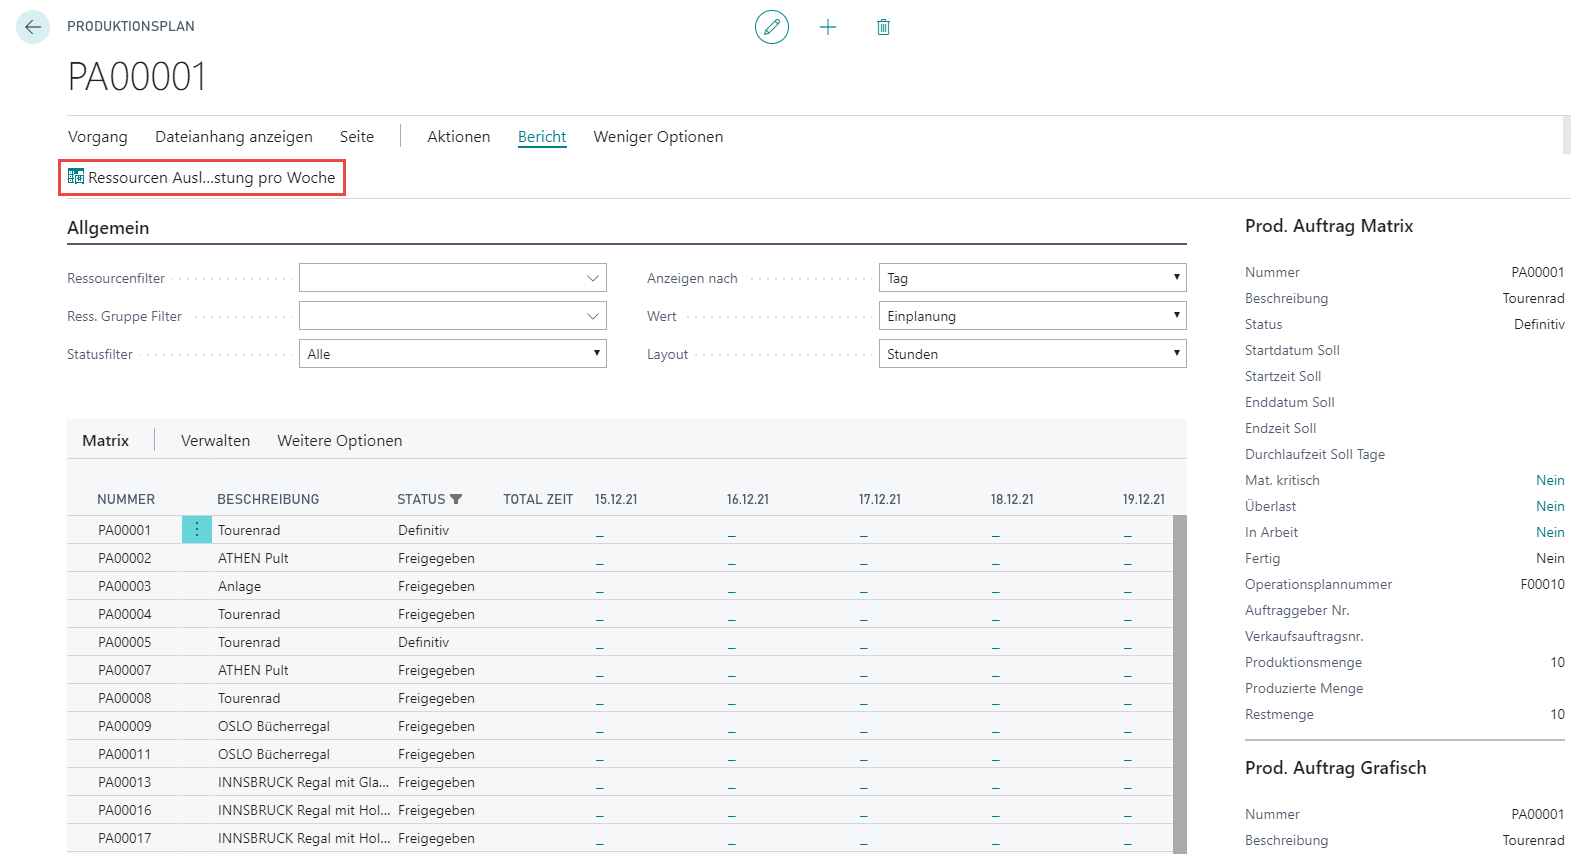This screenshot has height=854, width=1571.
Task: Select row number PA00017
Action: pos(125,838)
